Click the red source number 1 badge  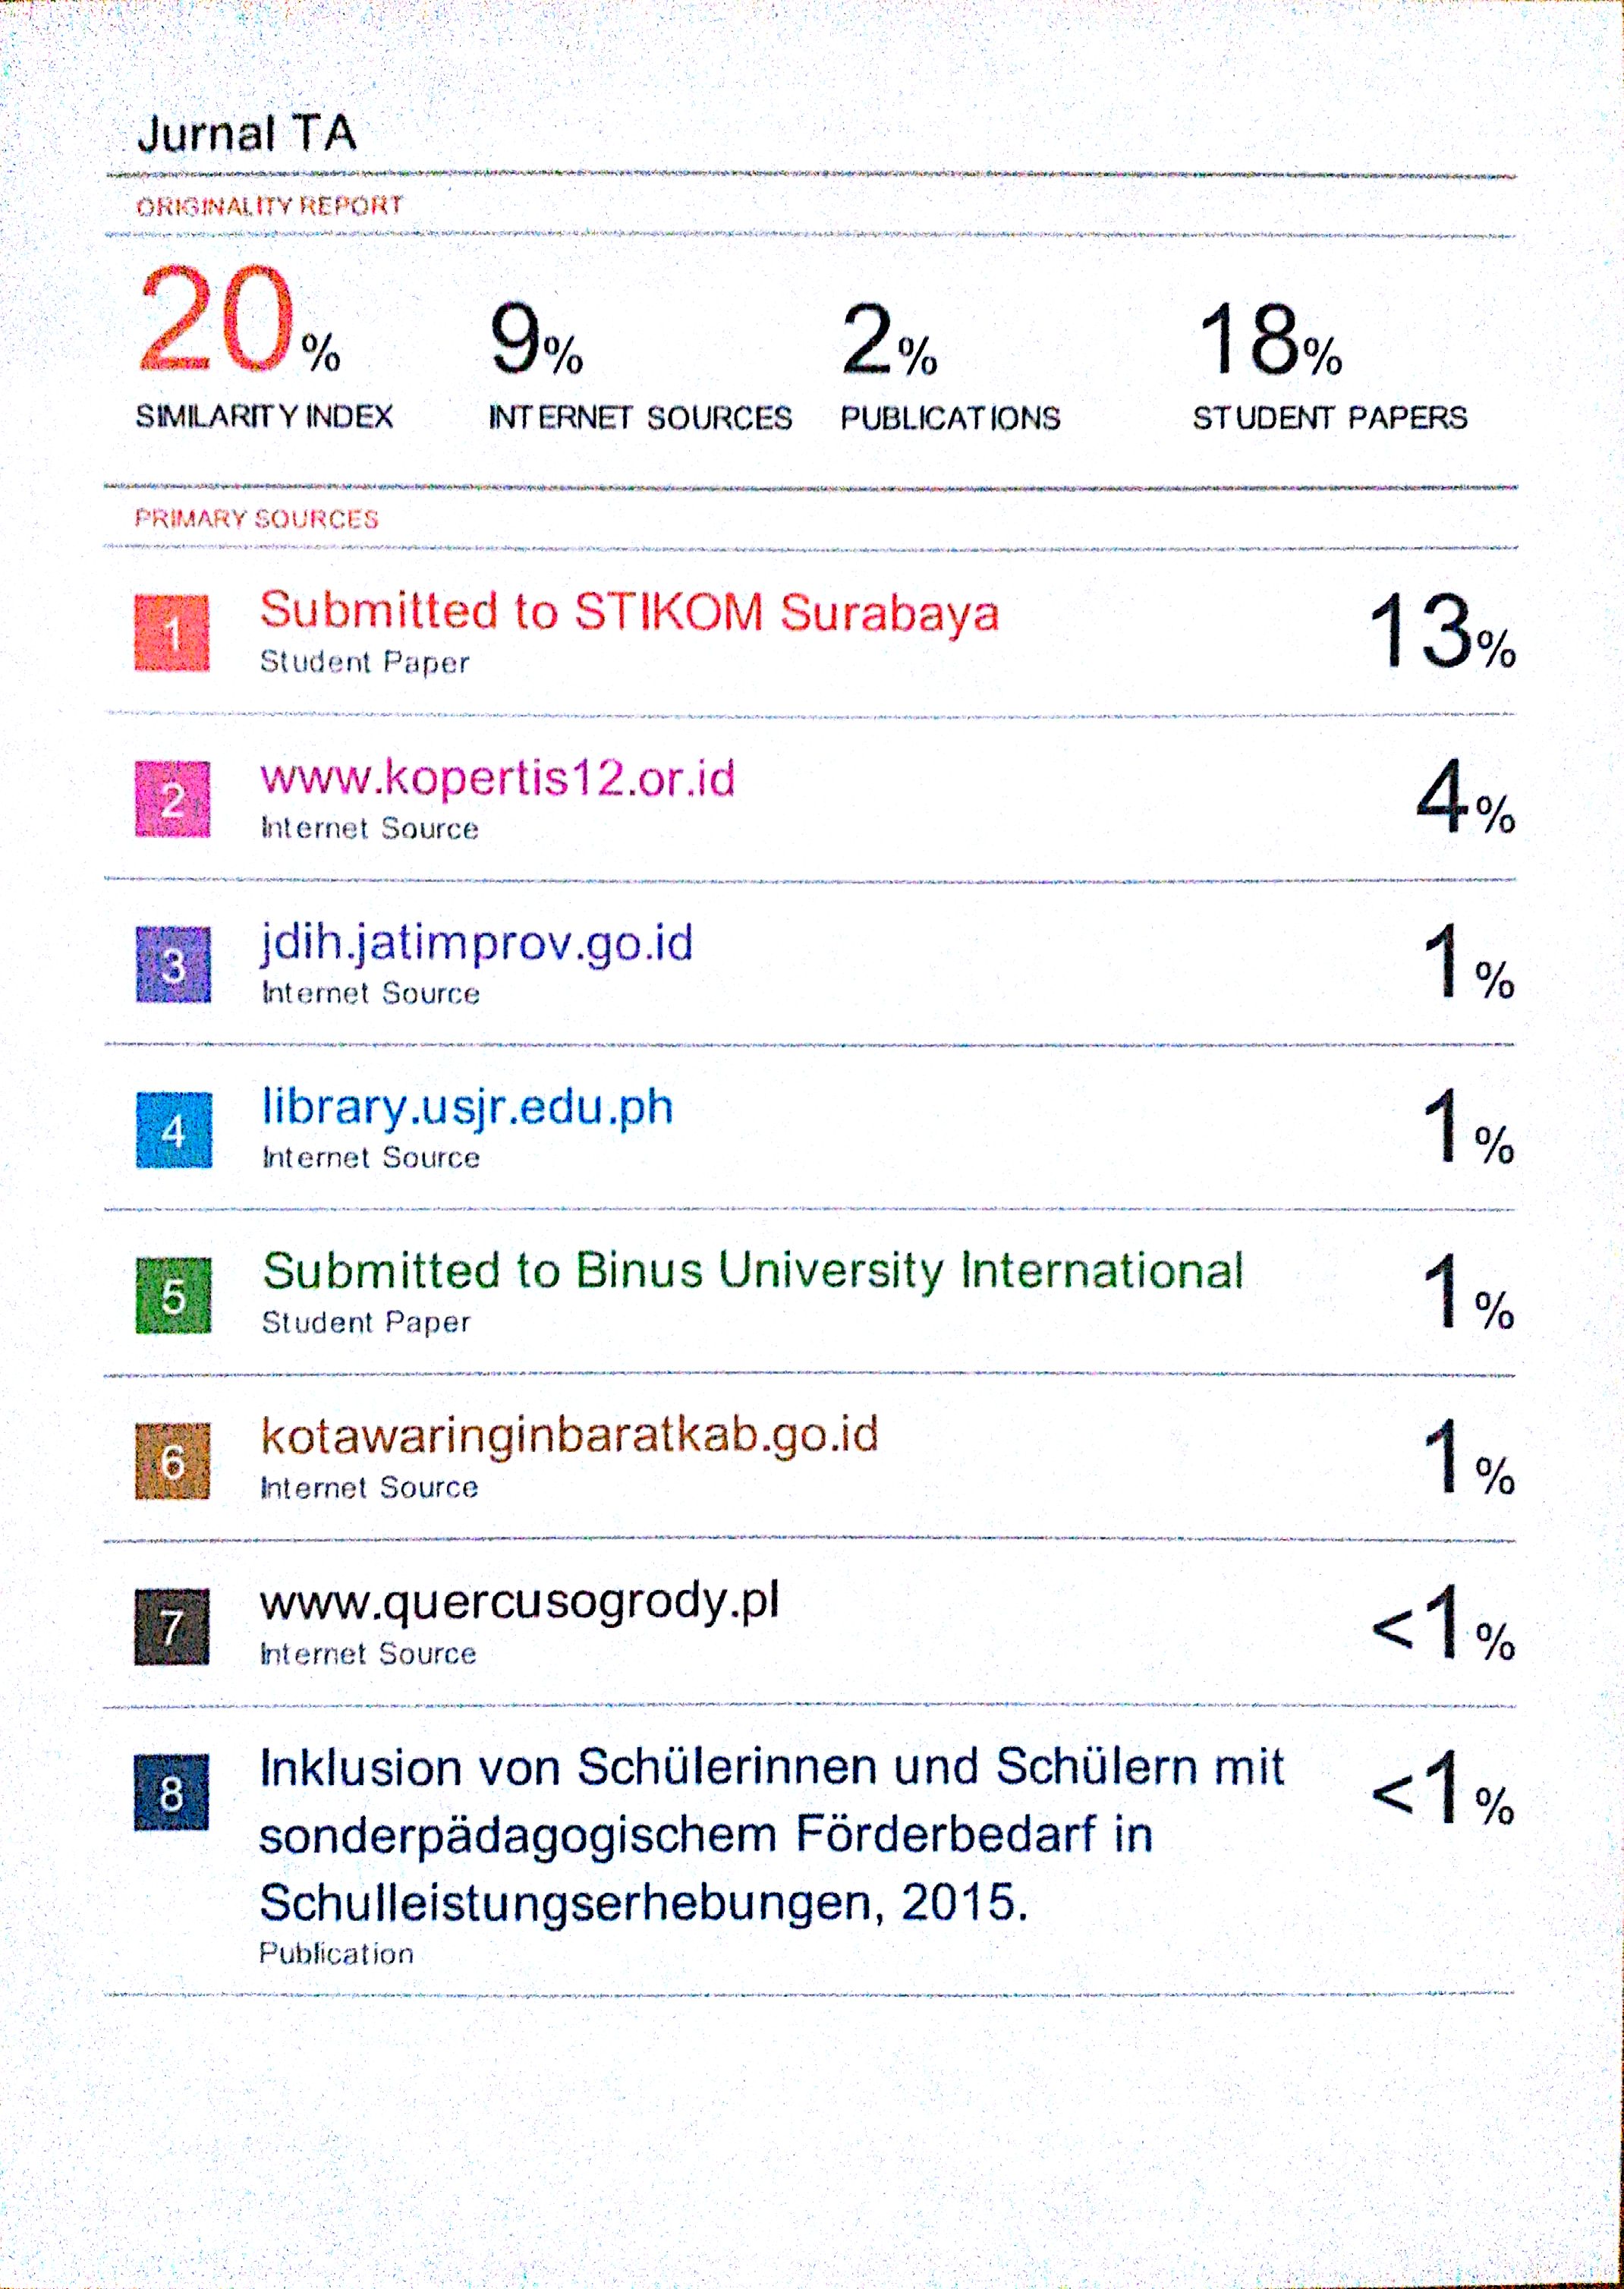(x=172, y=633)
